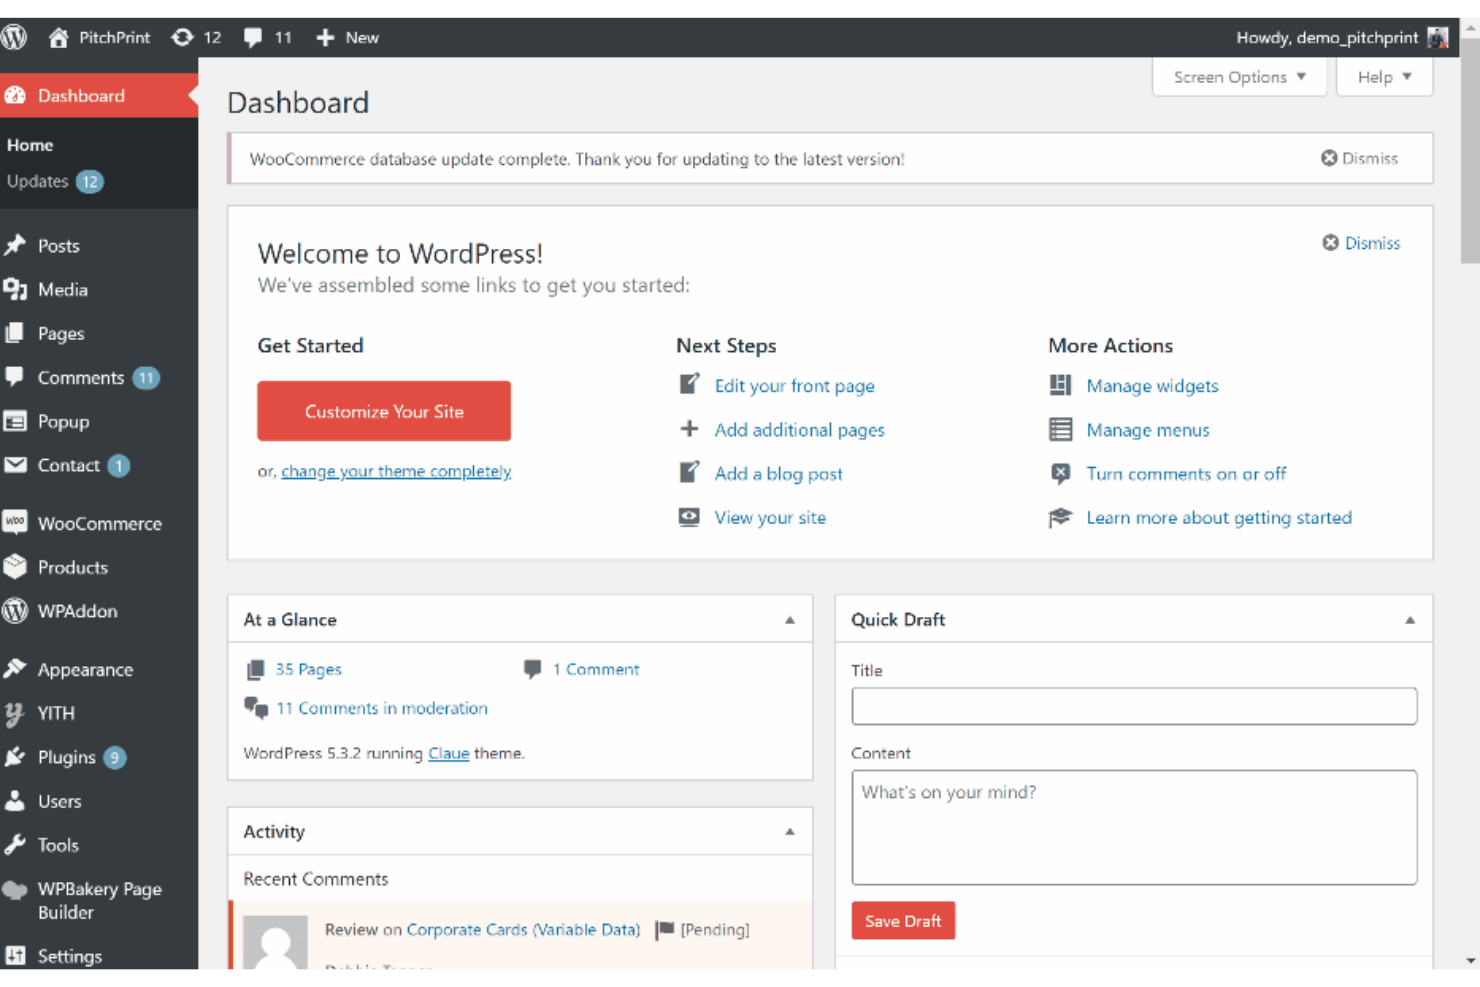Open the Comments menu item
1480x987 pixels.
coord(99,377)
